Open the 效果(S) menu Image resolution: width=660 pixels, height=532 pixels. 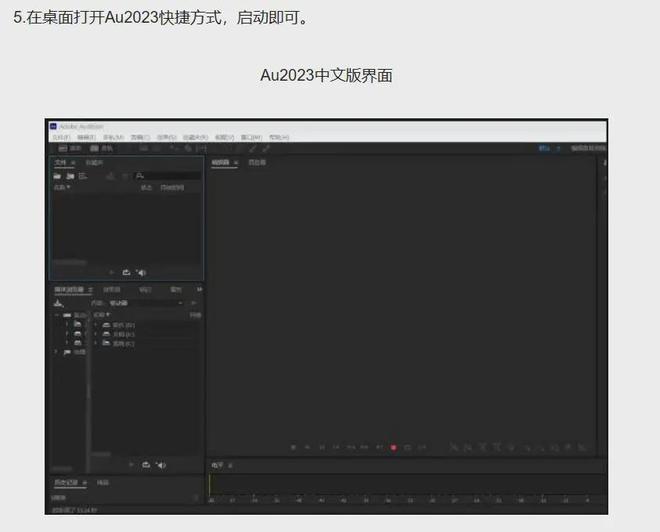click(166, 138)
